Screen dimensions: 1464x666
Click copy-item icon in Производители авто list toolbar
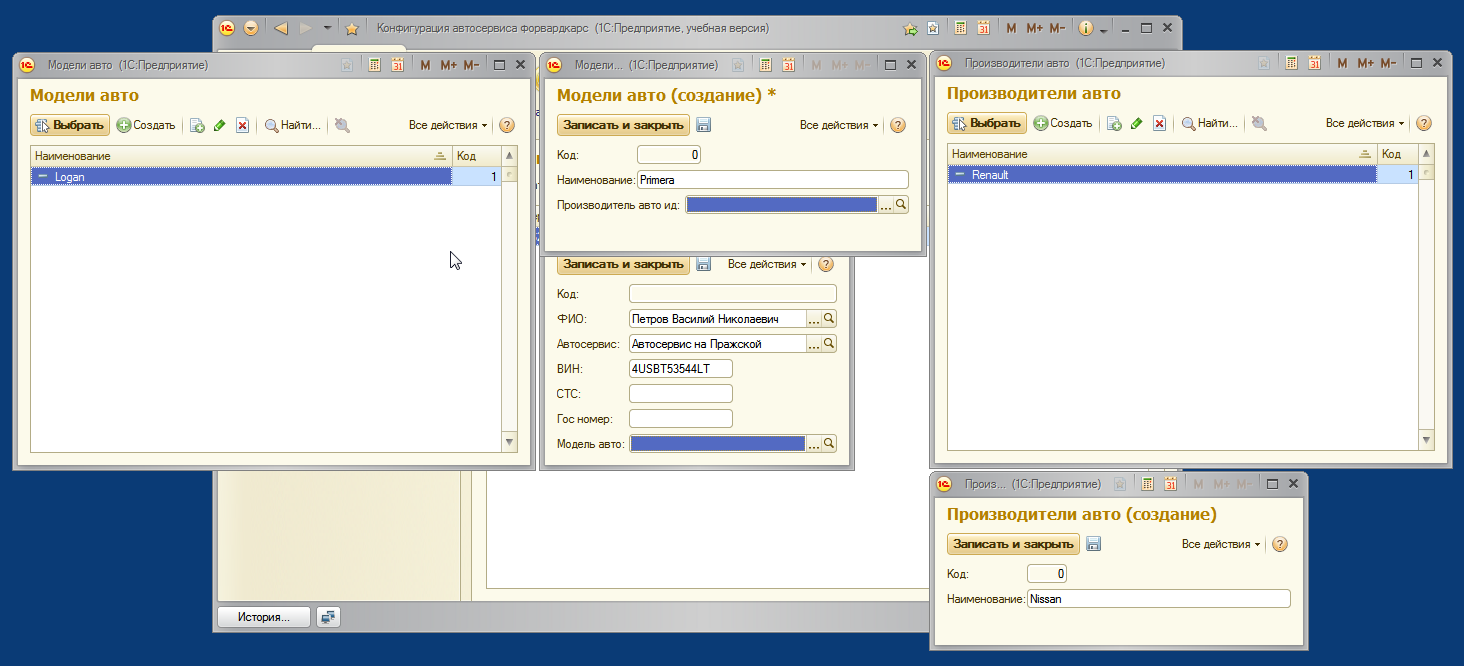(1115, 124)
